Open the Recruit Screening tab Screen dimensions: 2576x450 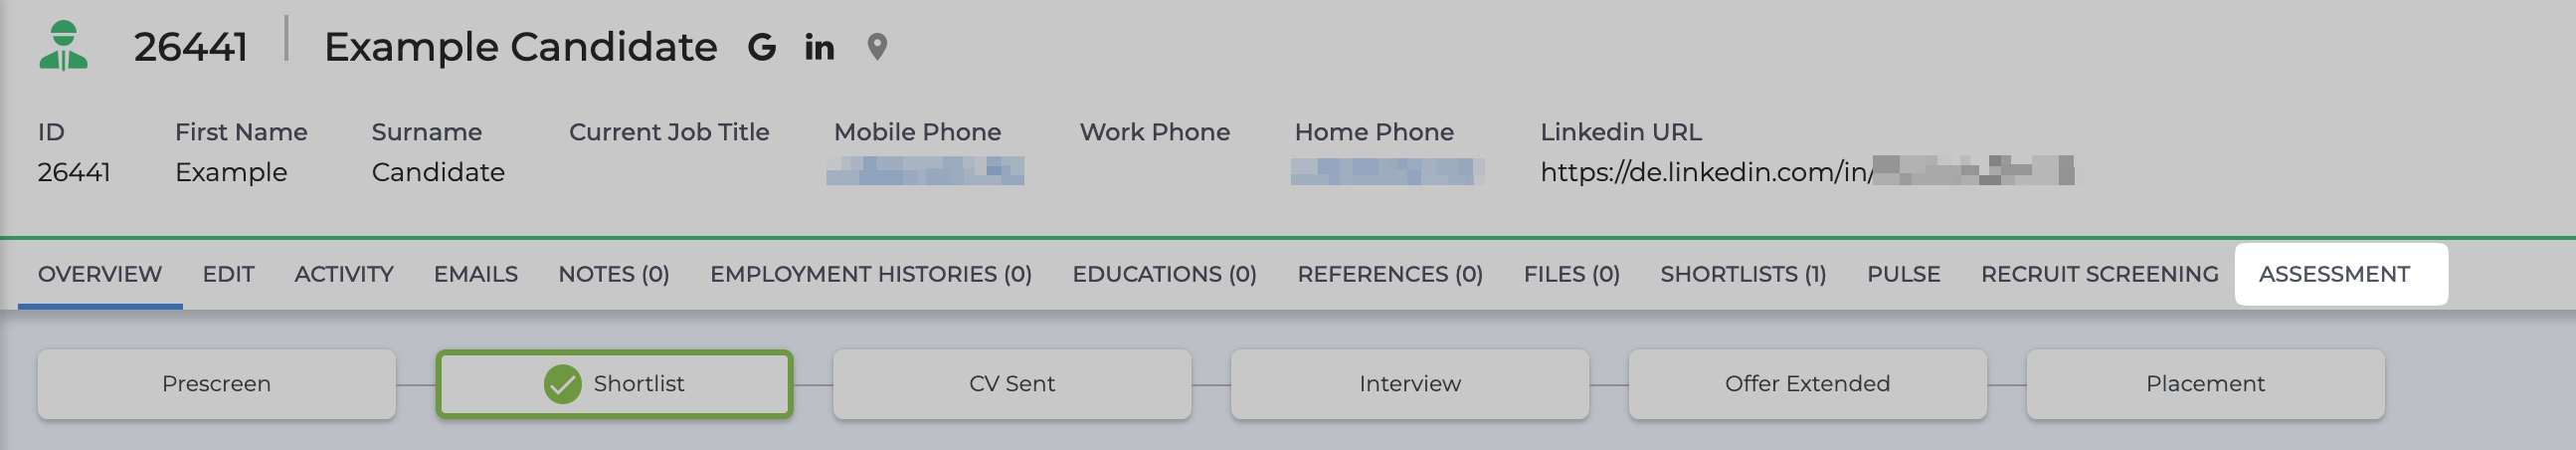(x=2100, y=274)
